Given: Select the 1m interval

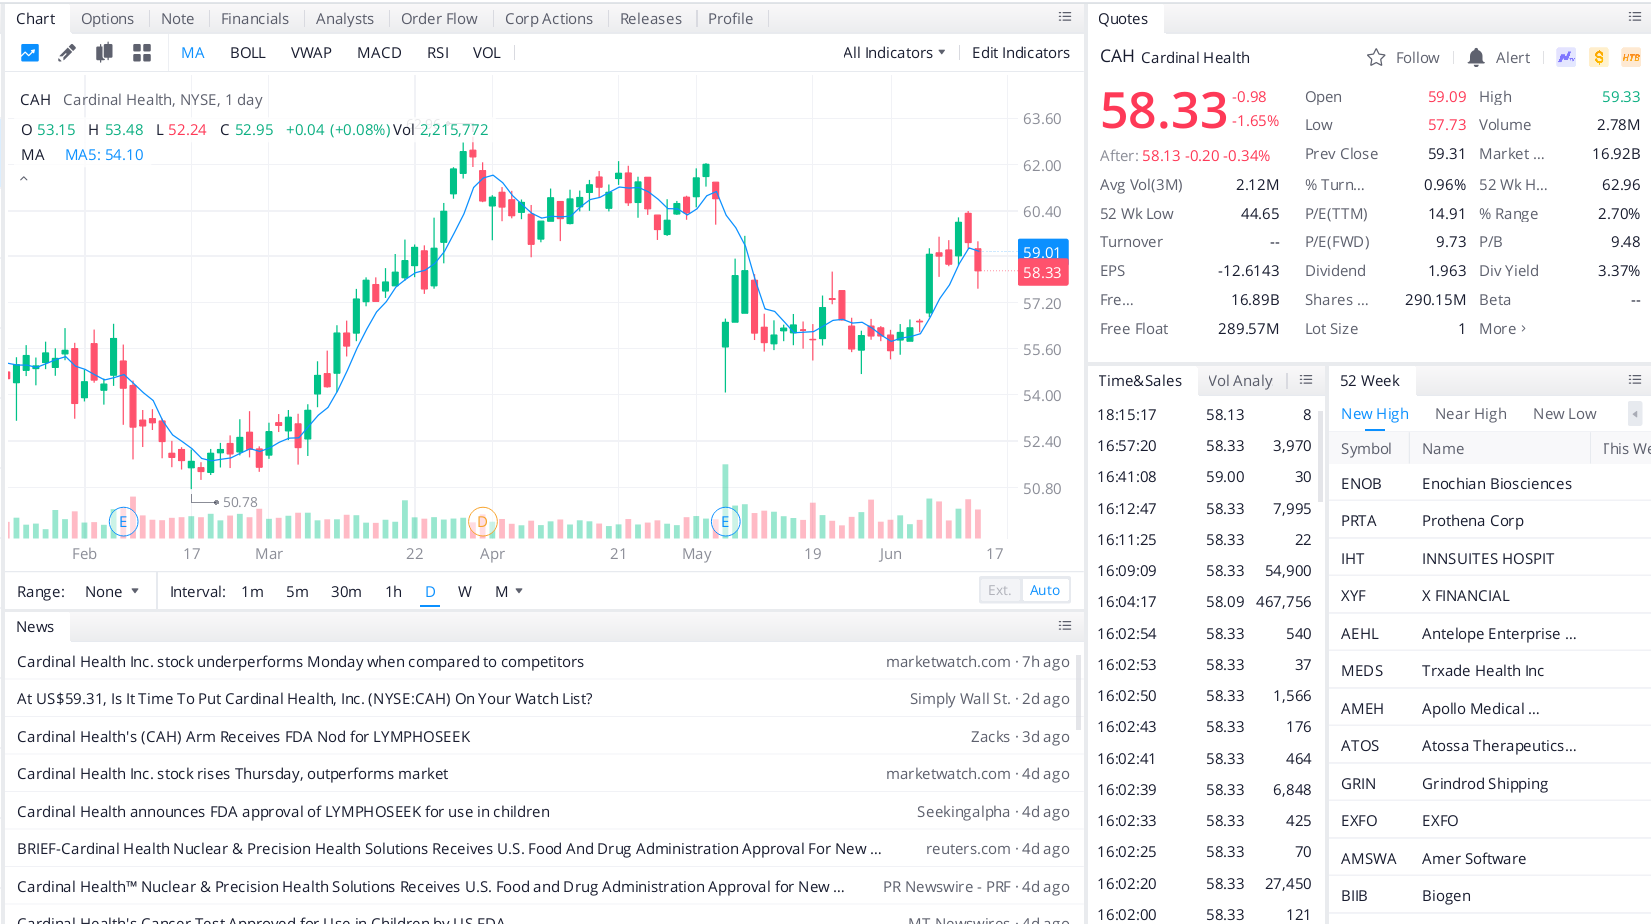Looking at the screenshot, I should point(253,592).
